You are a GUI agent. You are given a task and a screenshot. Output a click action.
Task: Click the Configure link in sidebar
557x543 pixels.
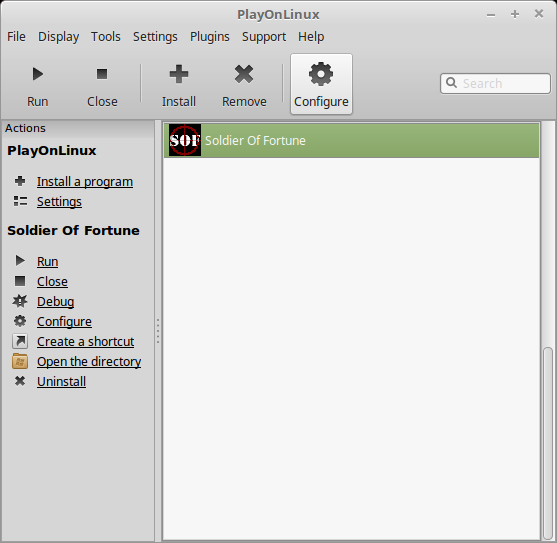(64, 322)
